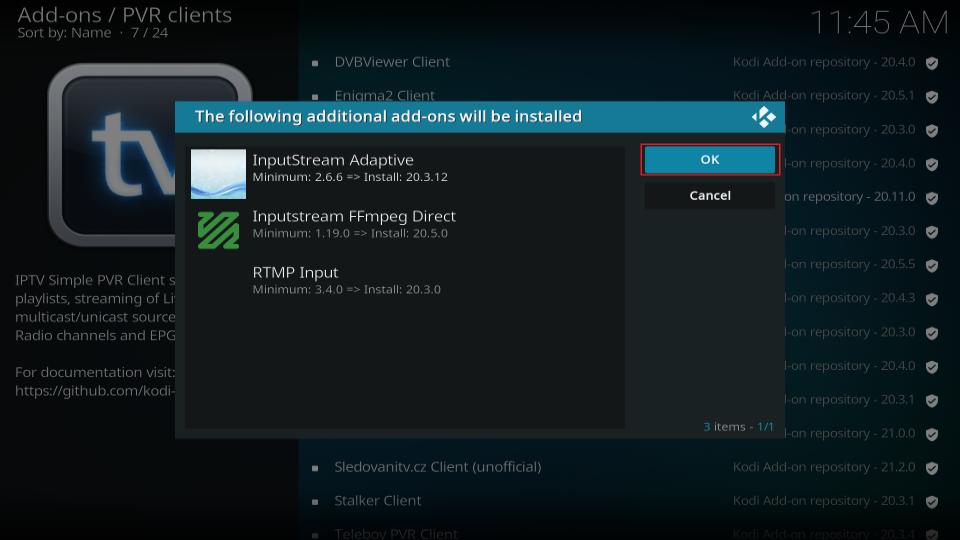
Task: Open DVBViewer Client in the background list
Action: pos(392,62)
